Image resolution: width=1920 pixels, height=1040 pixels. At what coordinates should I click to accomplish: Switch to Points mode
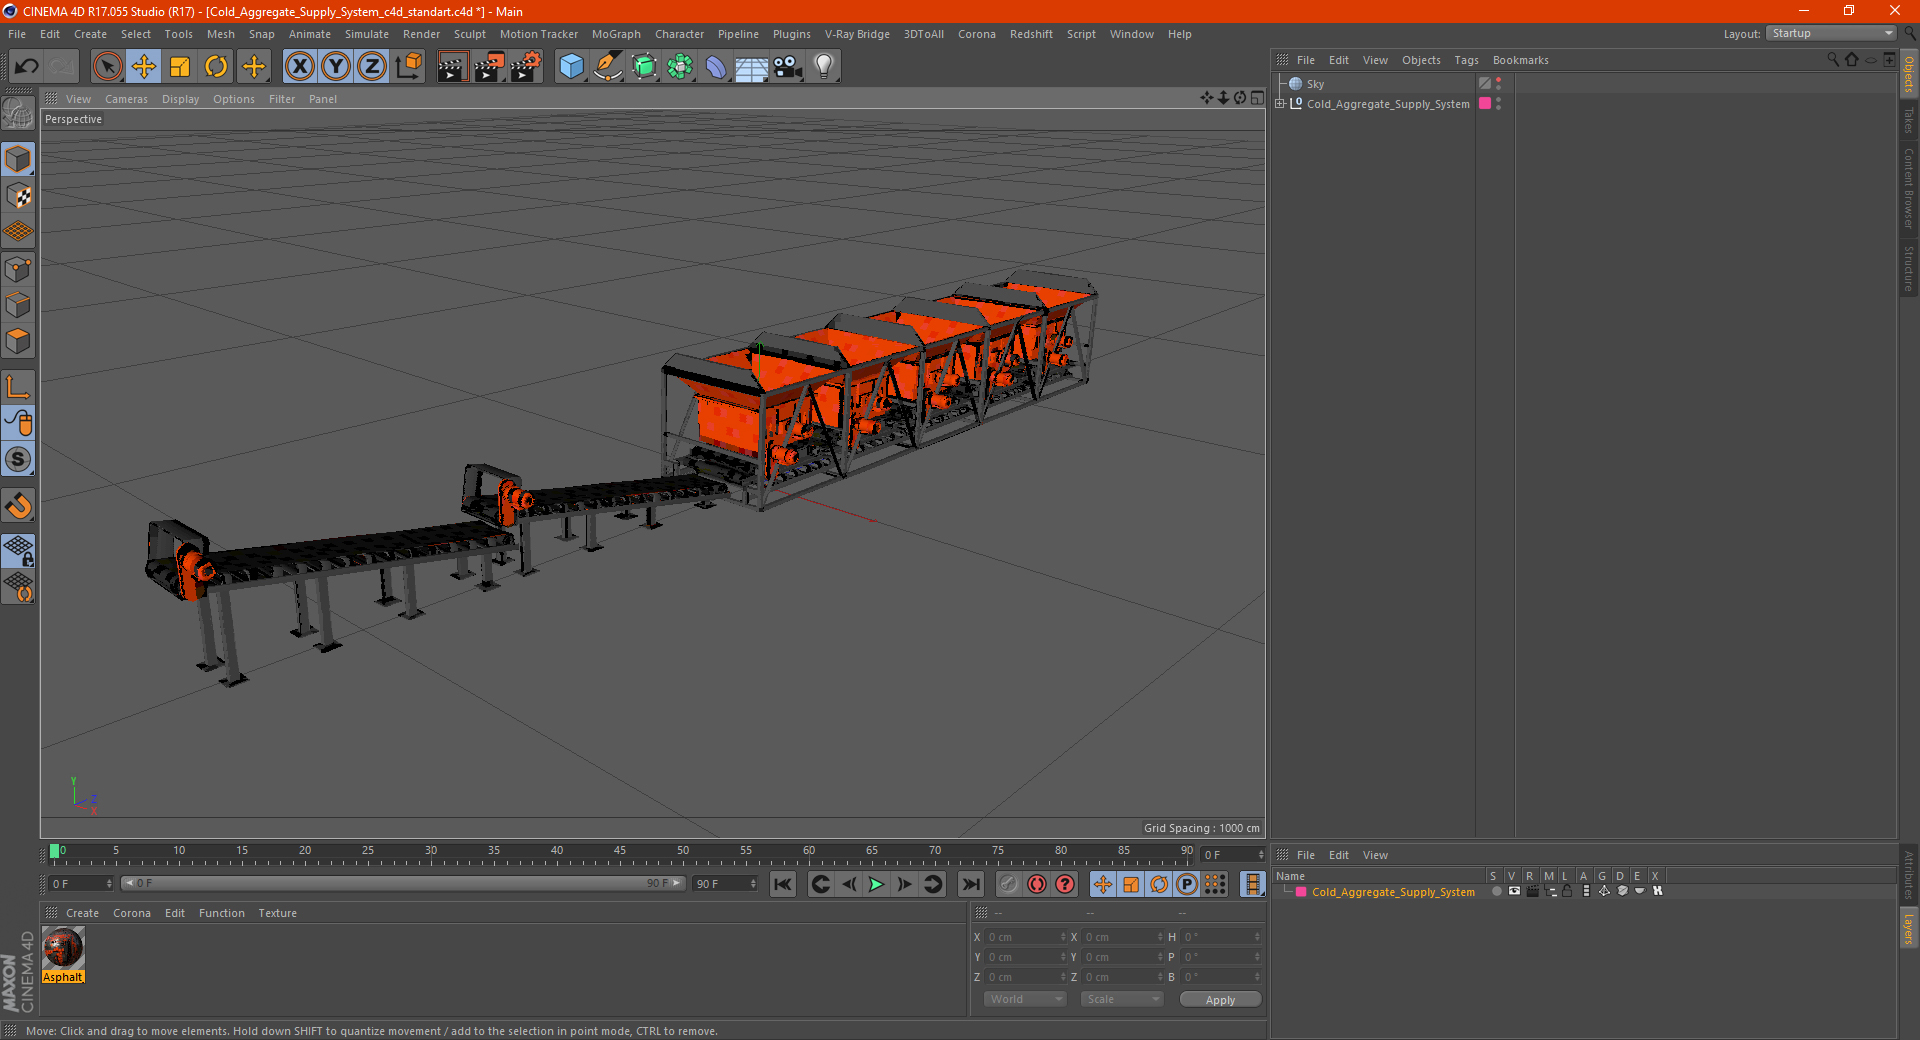pyautogui.click(x=18, y=269)
